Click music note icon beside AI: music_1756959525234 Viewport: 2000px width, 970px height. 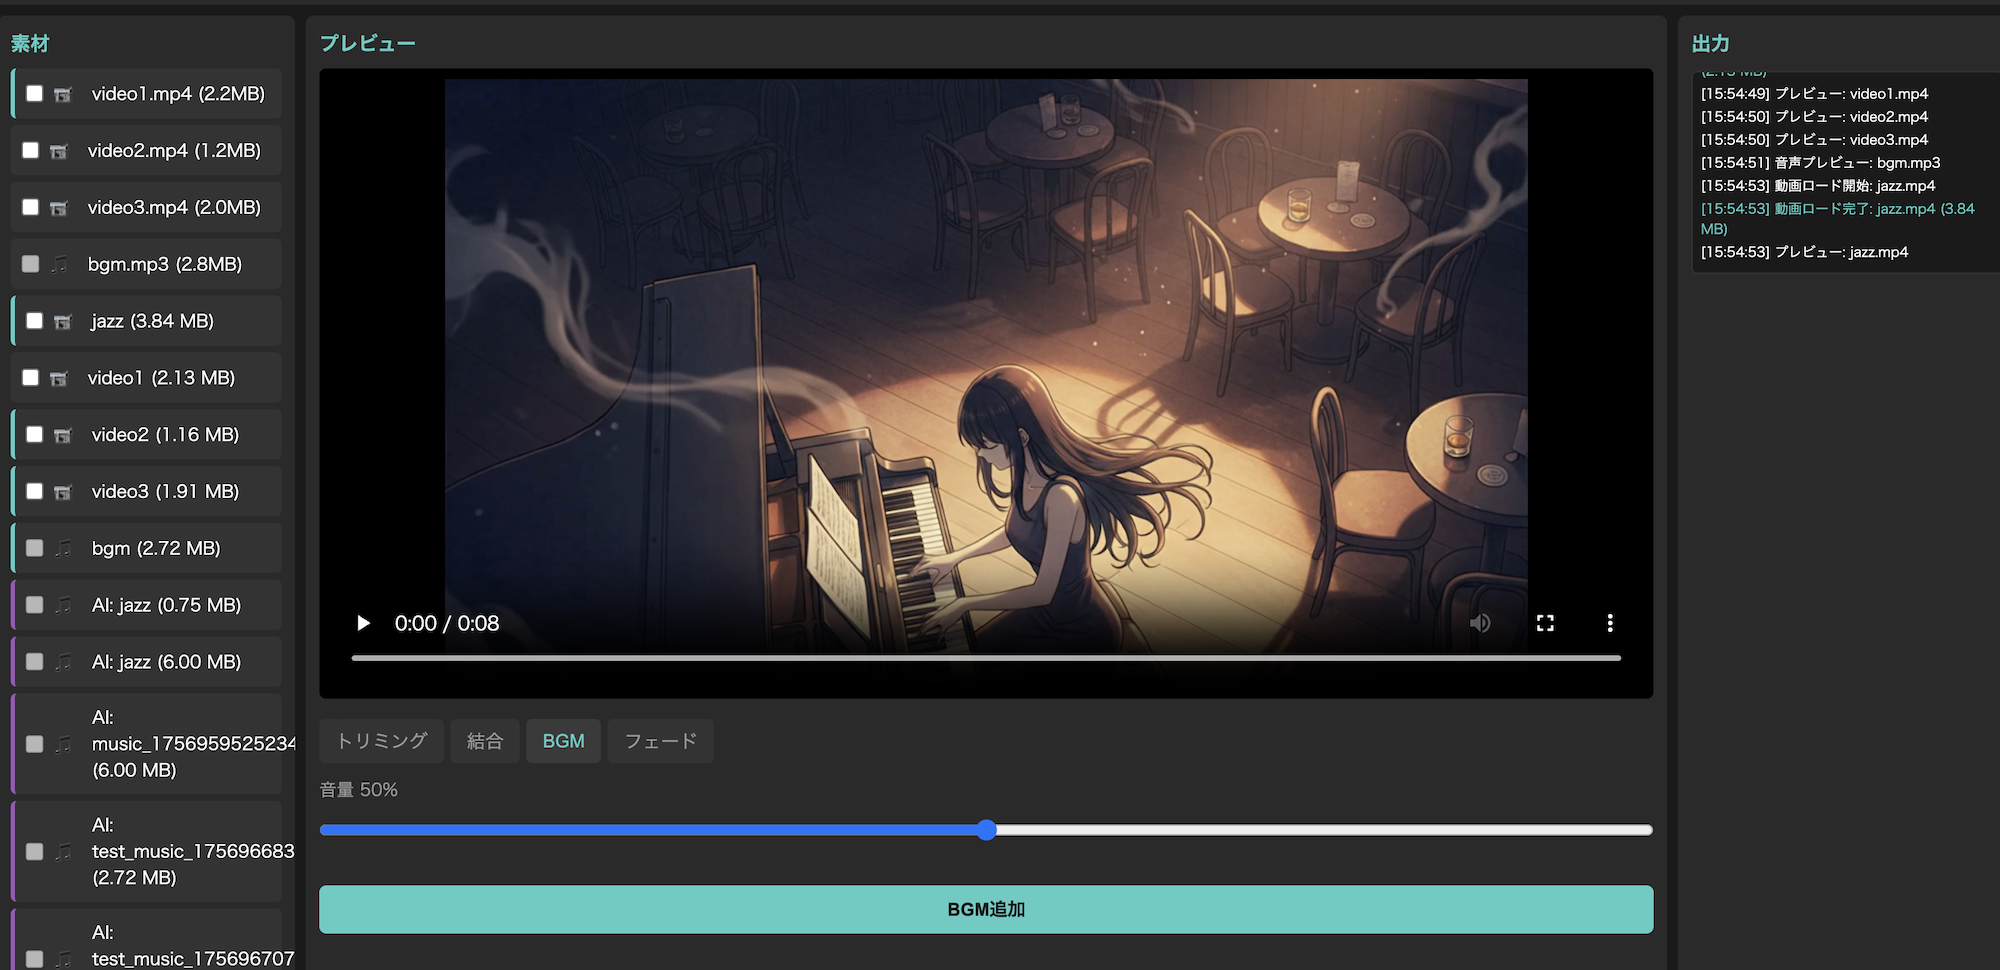pyautogui.click(x=63, y=745)
